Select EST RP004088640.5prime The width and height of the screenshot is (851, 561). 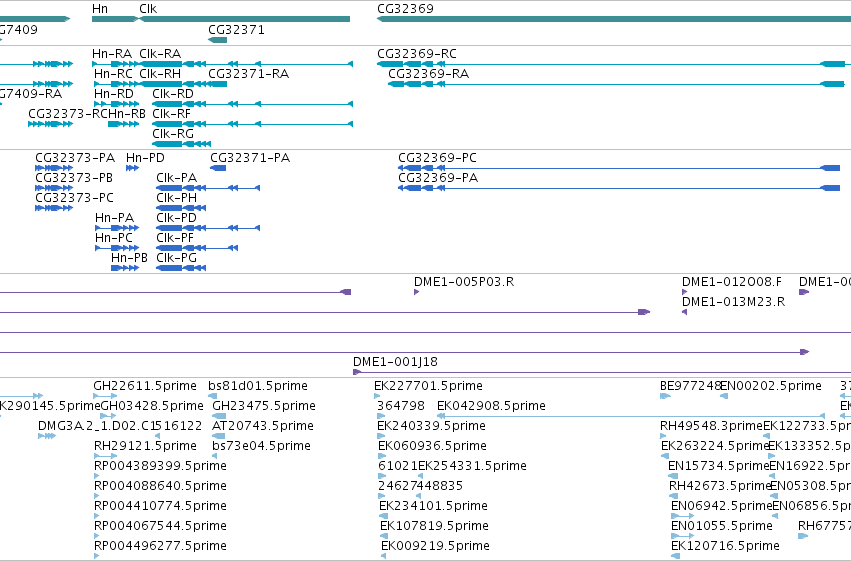click(x=161, y=486)
